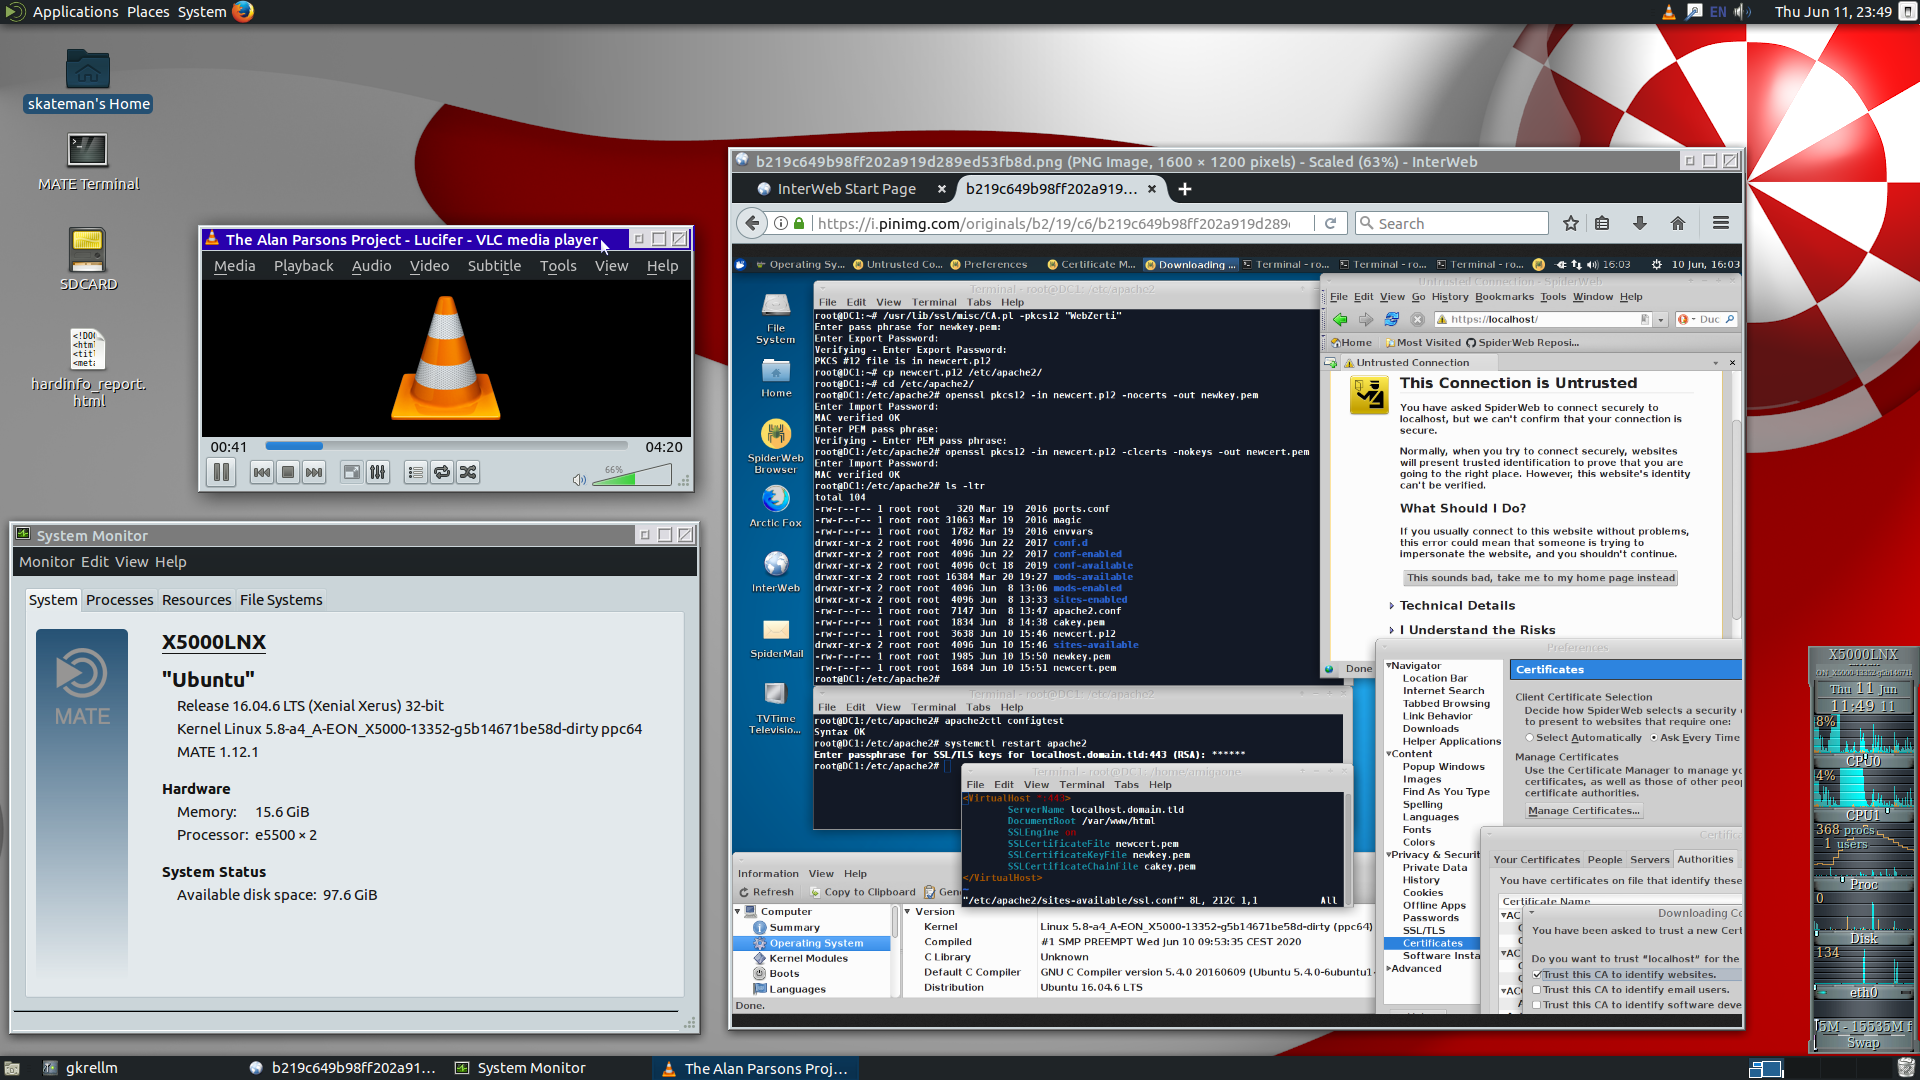Open network tray icon in top panel
1920x1080 pixels.
coord(1694,12)
